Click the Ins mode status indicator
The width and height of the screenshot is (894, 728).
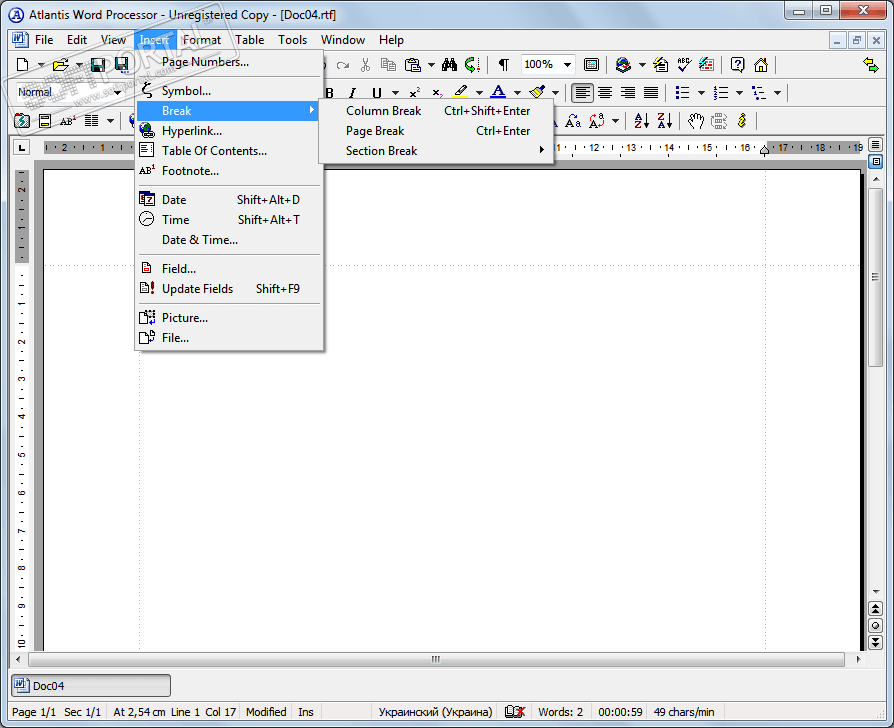(306, 711)
